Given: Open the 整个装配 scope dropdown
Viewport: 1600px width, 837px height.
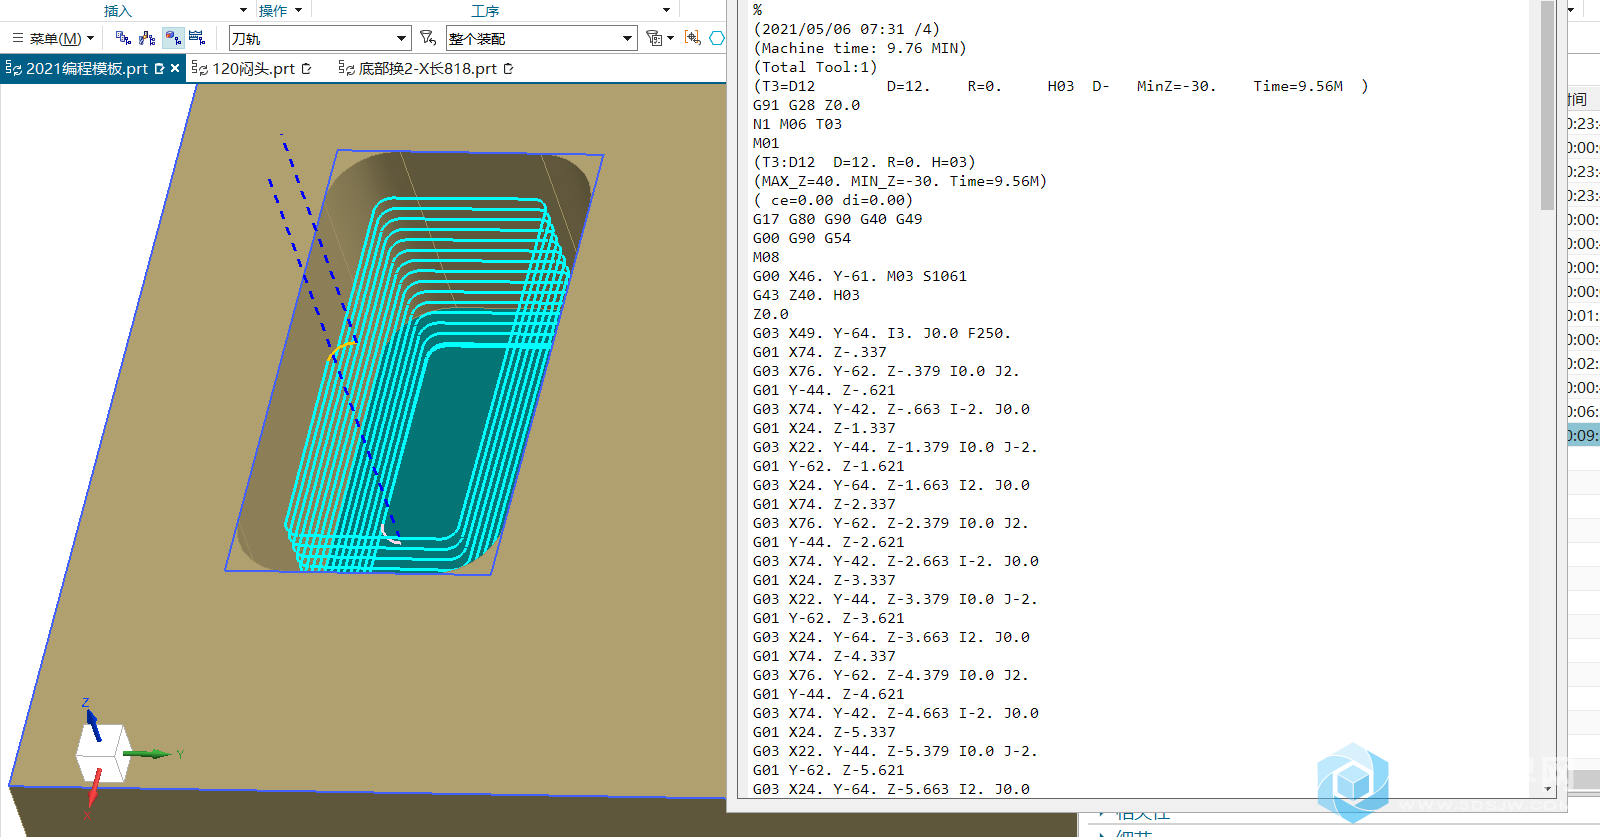Looking at the screenshot, I should [x=541, y=38].
